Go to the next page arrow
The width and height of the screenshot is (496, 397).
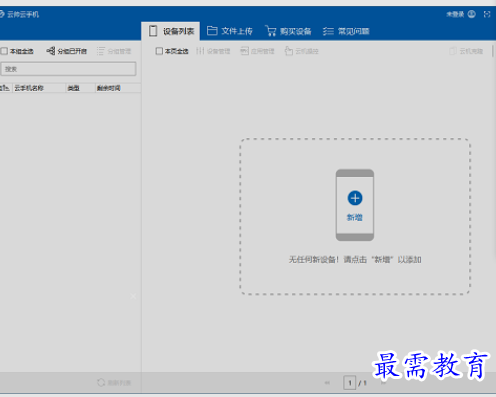[384, 383]
